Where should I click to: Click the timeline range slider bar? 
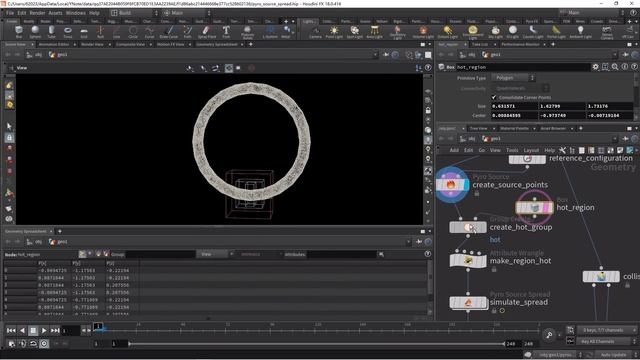[317, 344]
